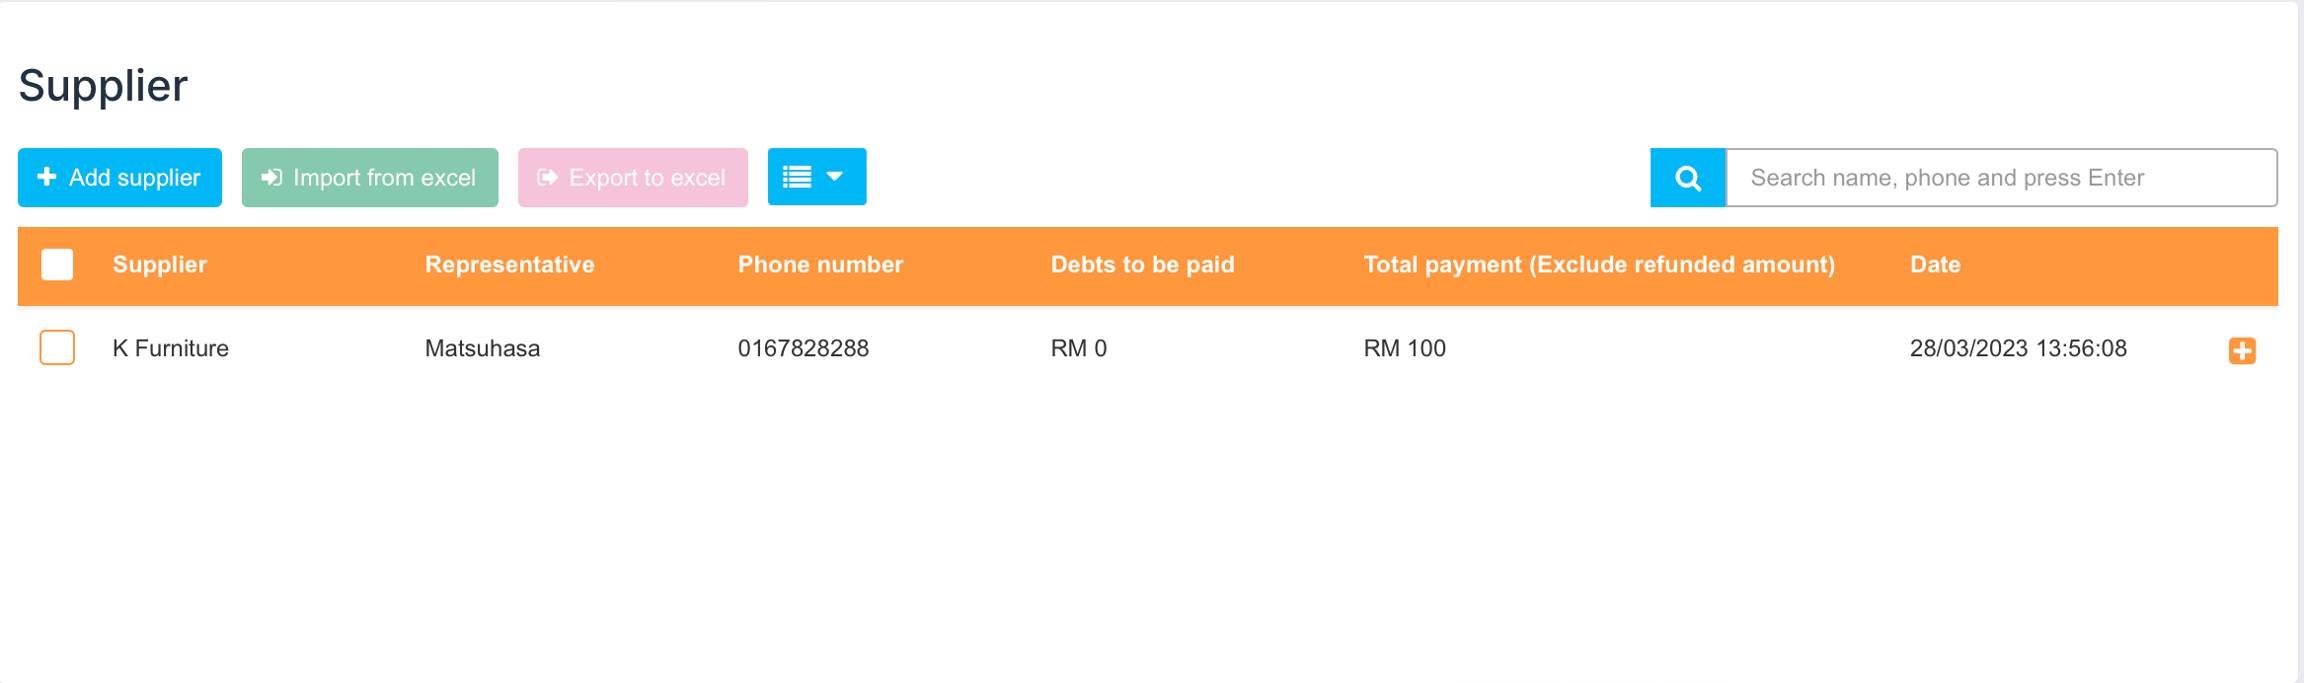The width and height of the screenshot is (2304, 683).
Task: Toggle the select-all checkbox in table header
Action: click(57, 265)
